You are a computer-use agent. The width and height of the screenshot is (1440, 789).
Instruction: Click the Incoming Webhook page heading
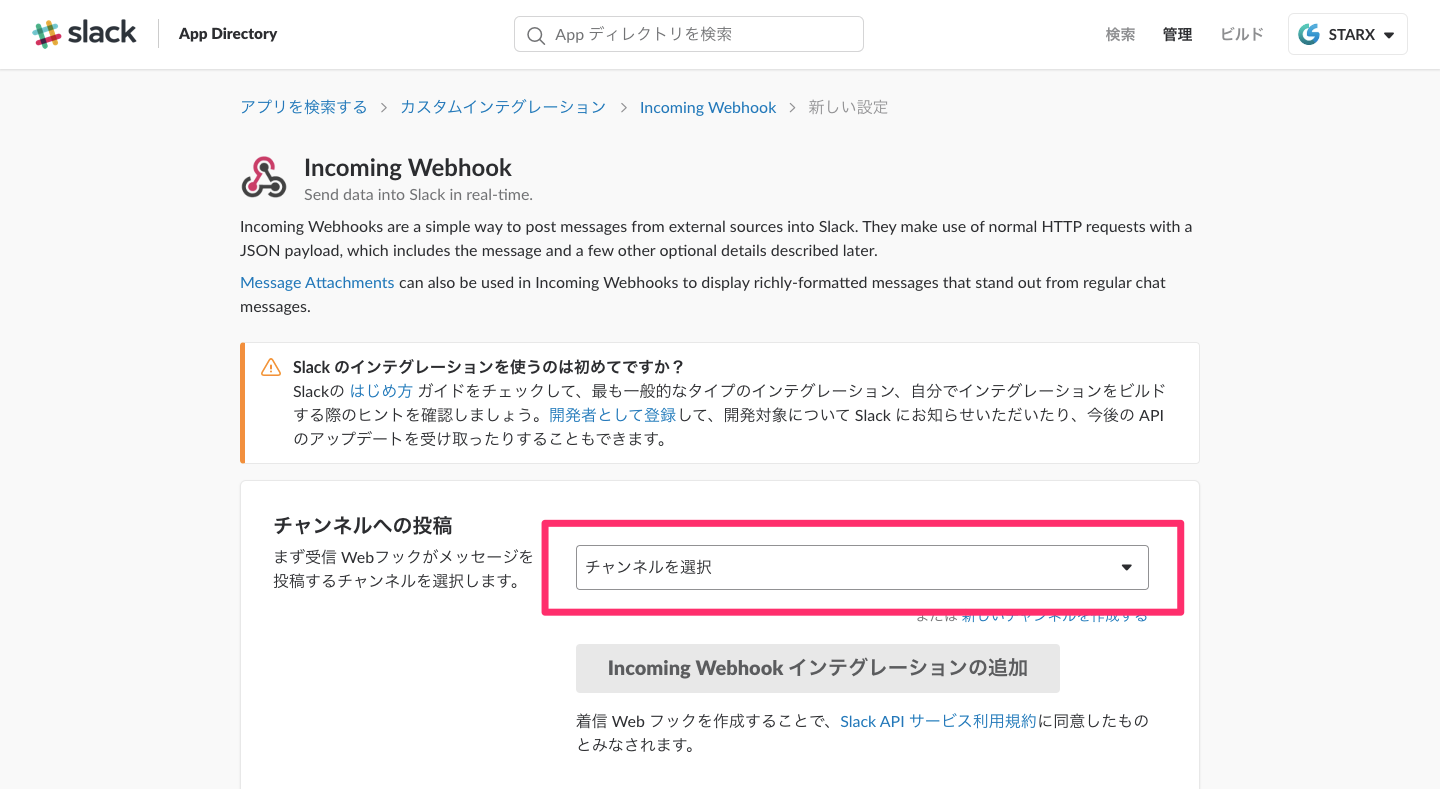click(x=408, y=167)
